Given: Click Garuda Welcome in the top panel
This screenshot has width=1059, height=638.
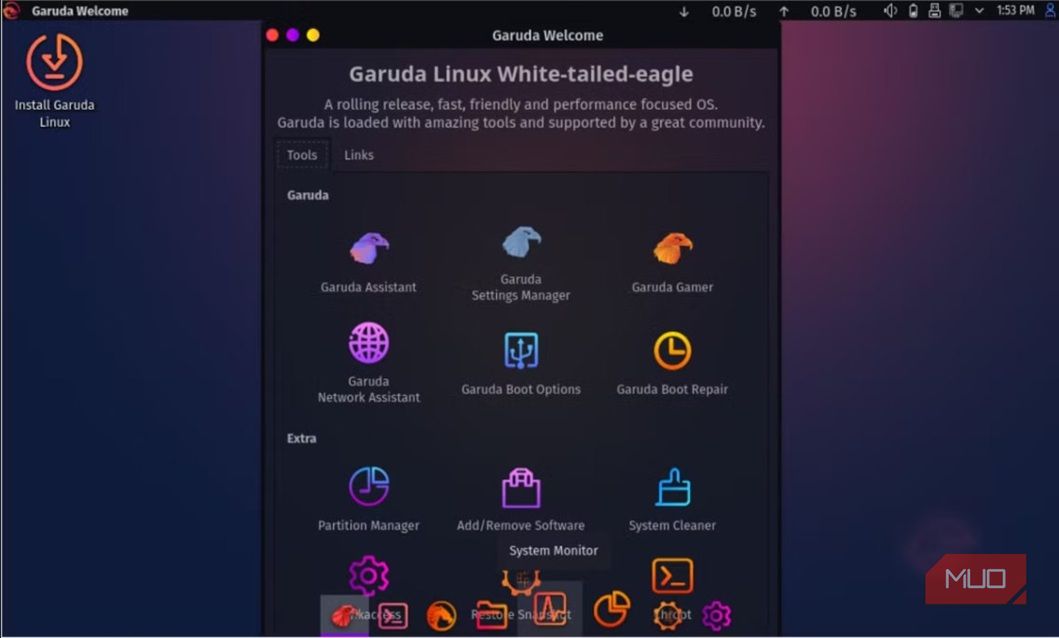Looking at the screenshot, I should [80, 11].
